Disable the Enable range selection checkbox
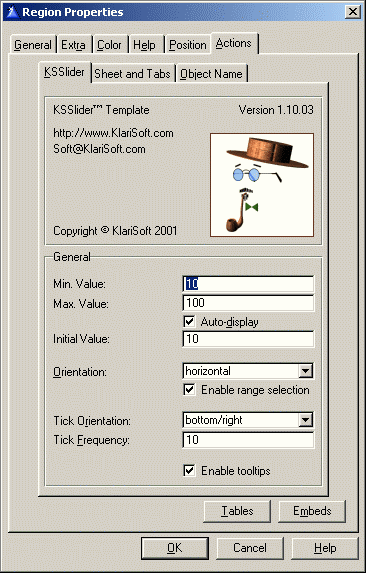366x573 pixels. (x=189, y=390)
